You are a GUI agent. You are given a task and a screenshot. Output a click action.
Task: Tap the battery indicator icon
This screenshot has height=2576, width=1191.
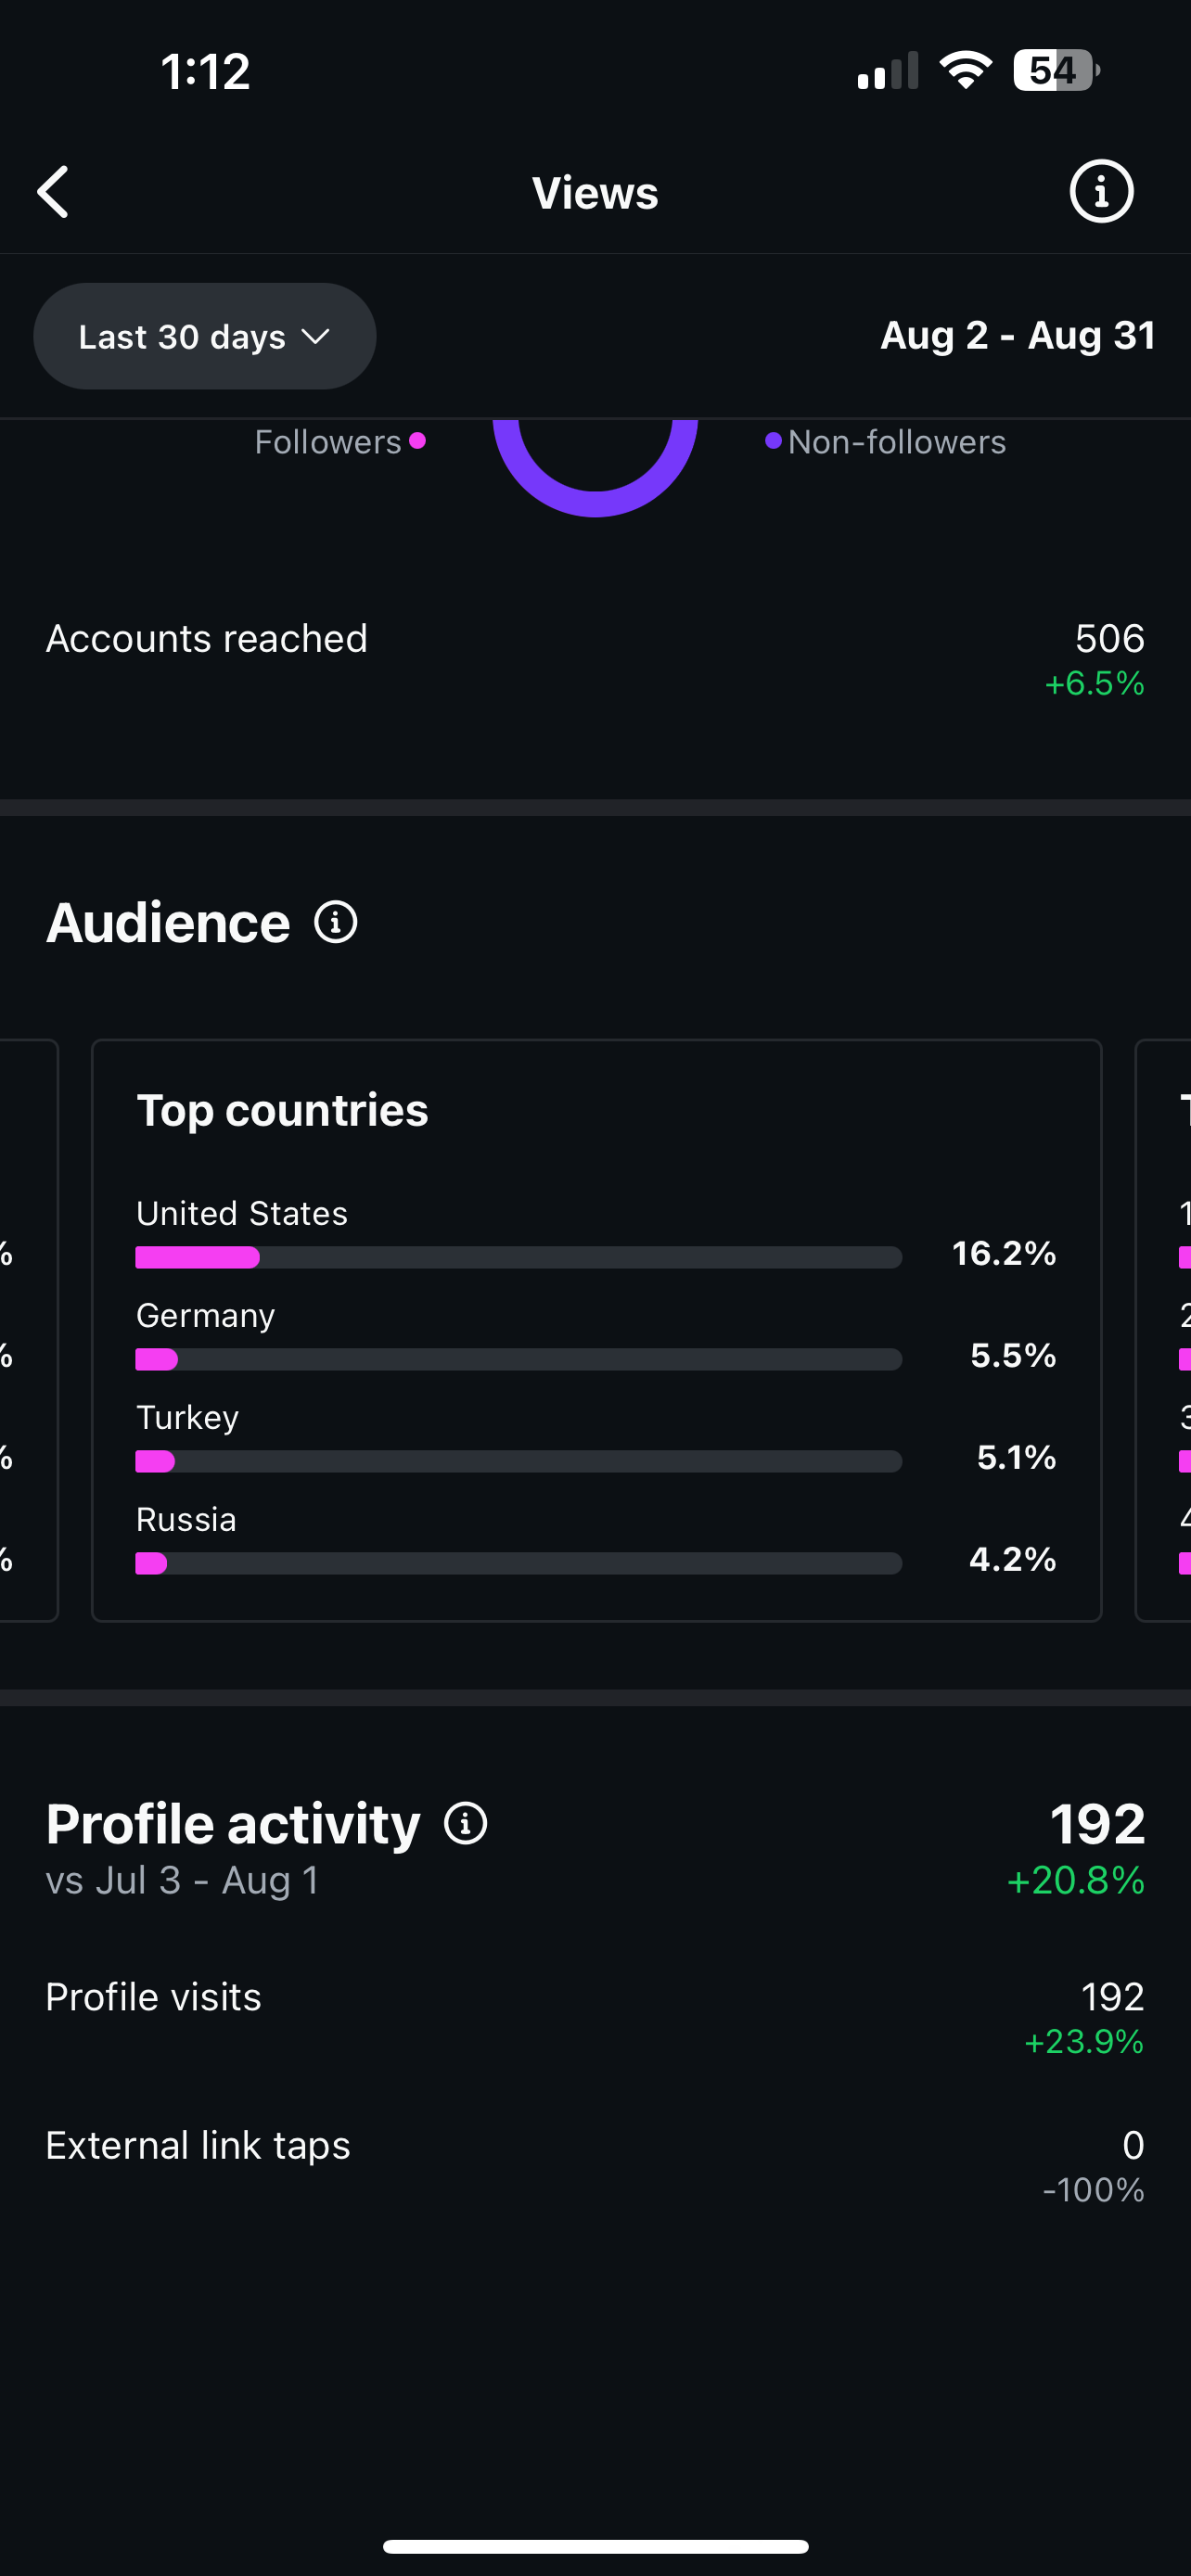[x=1056, y=71]
